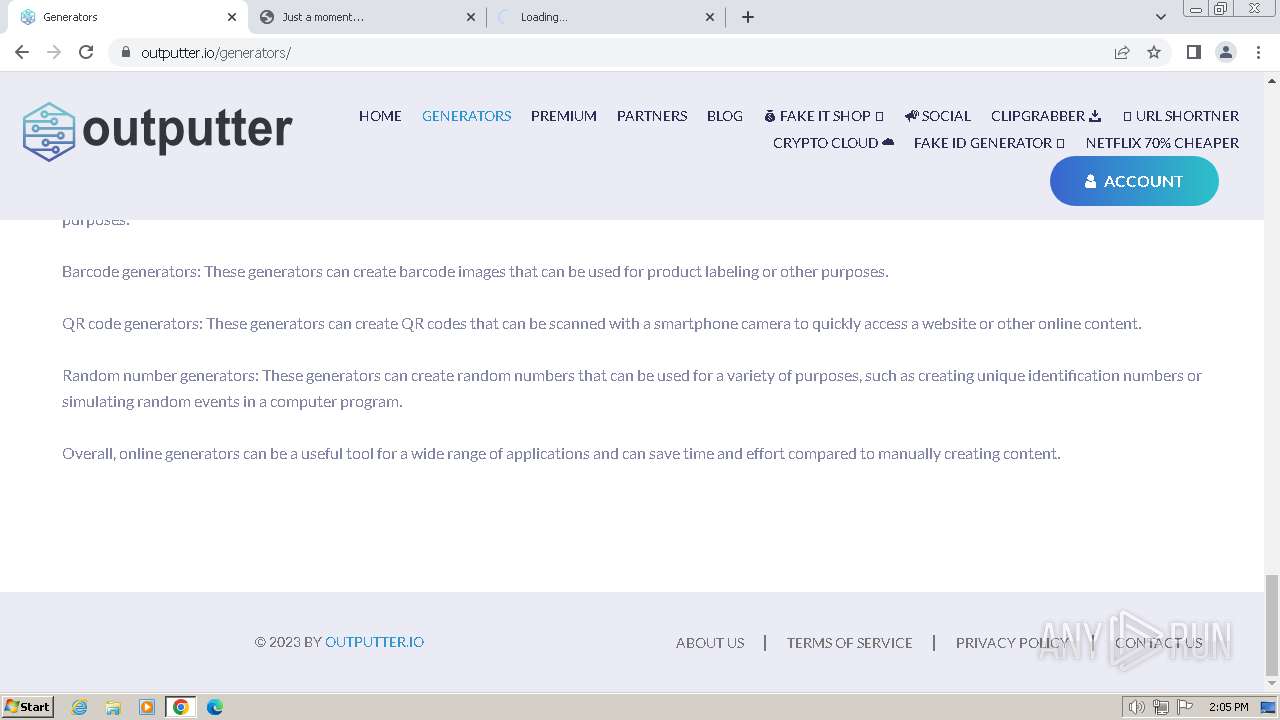Viewport: 1280px width, 720px height.
Task: Open NETFLIX 70% CHEAPER link
Action: point(1162,143)
